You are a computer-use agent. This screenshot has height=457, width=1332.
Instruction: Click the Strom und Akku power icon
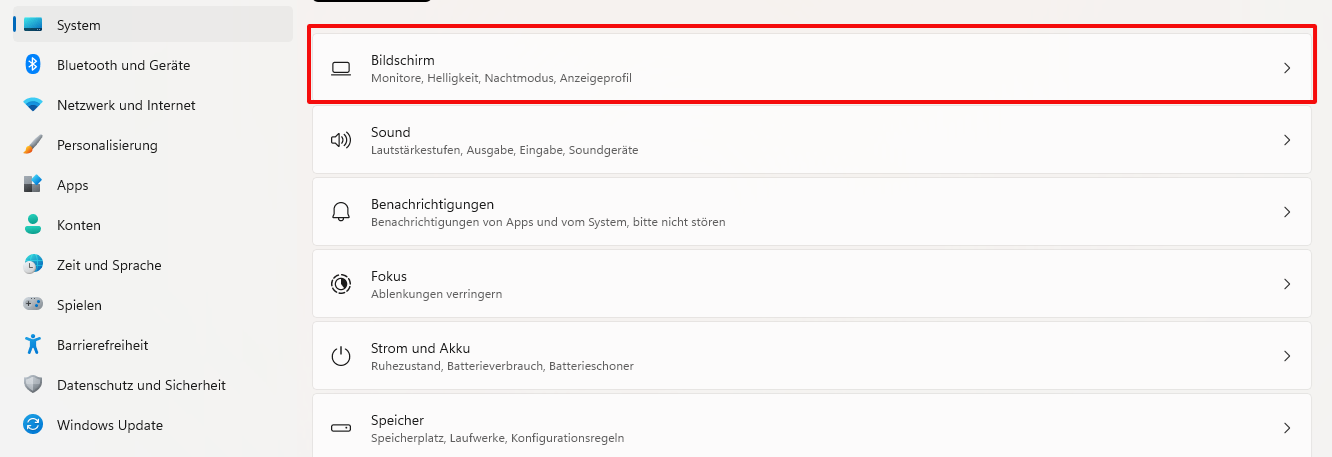341,356
